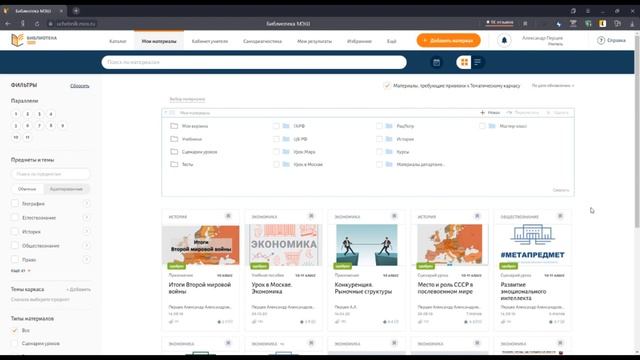The height and width of the screenshot is (360, 640).
Task: Open the Мои результаты tab
Action: click(x=314, y=41)
